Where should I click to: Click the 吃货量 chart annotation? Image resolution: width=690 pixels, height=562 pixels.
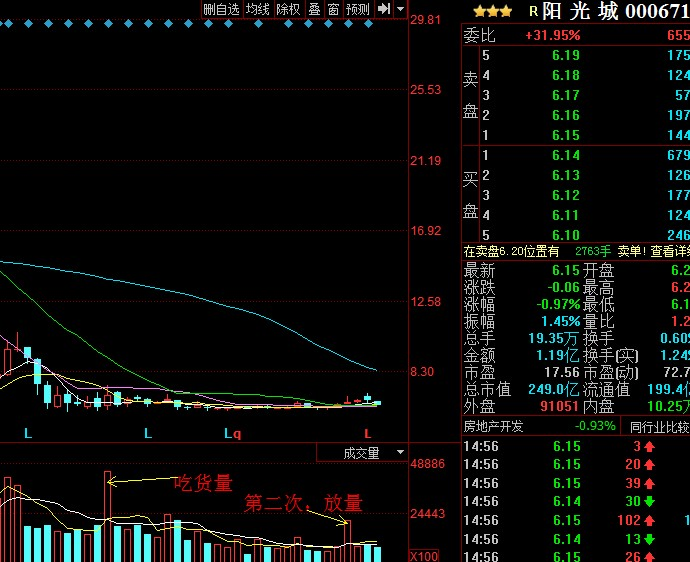(x=203, y=483)
